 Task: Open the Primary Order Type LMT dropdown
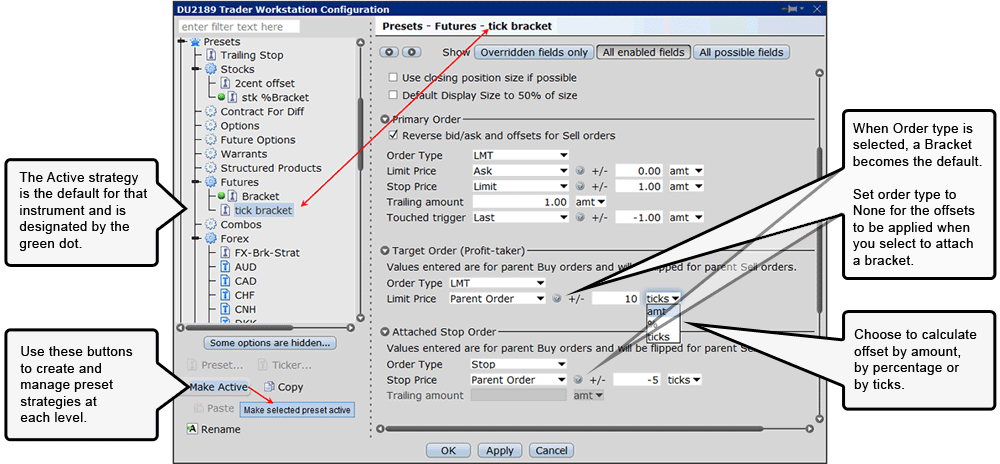tap(520, 155)
